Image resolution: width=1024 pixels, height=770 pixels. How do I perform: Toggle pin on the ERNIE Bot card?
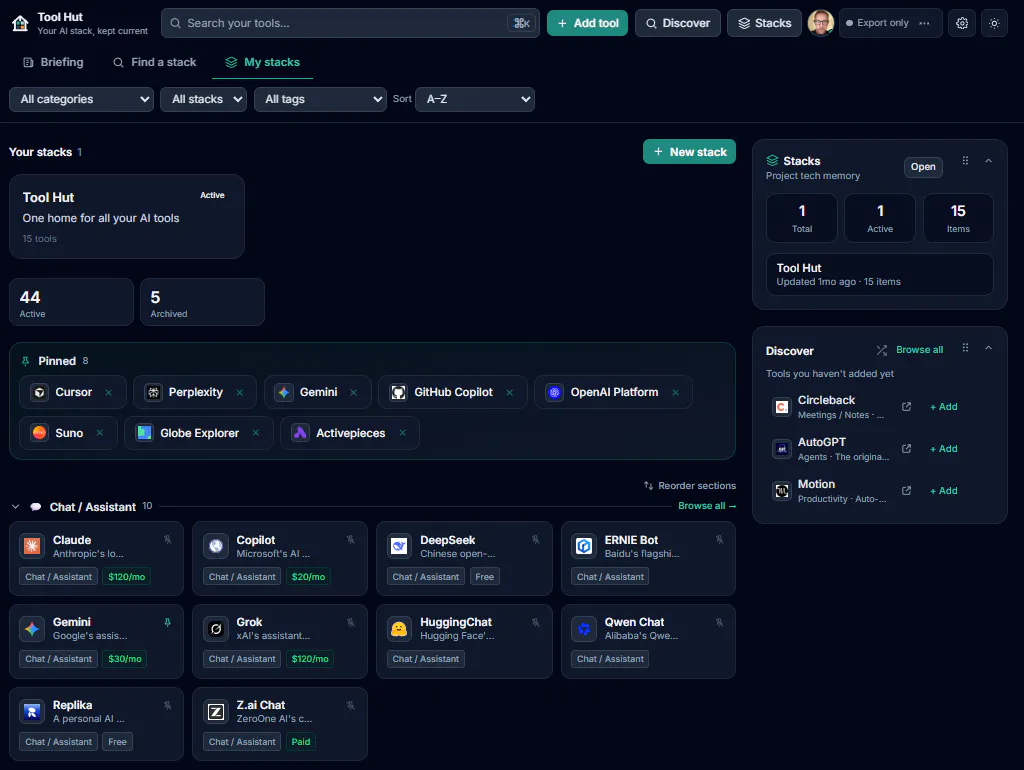point(719,539)
